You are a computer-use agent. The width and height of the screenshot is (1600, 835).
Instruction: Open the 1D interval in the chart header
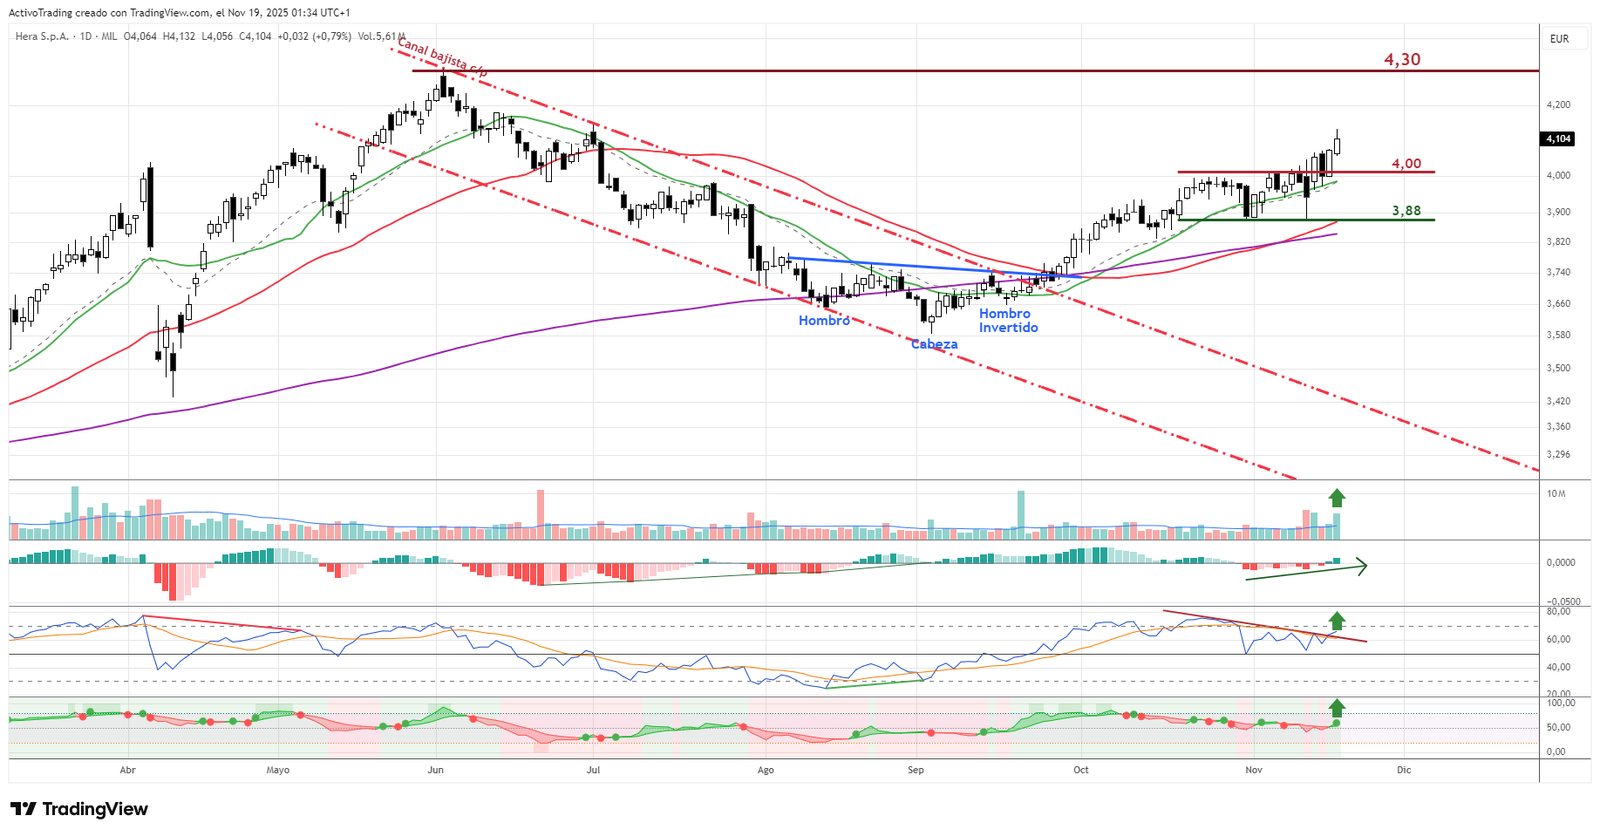coord(86,37)
